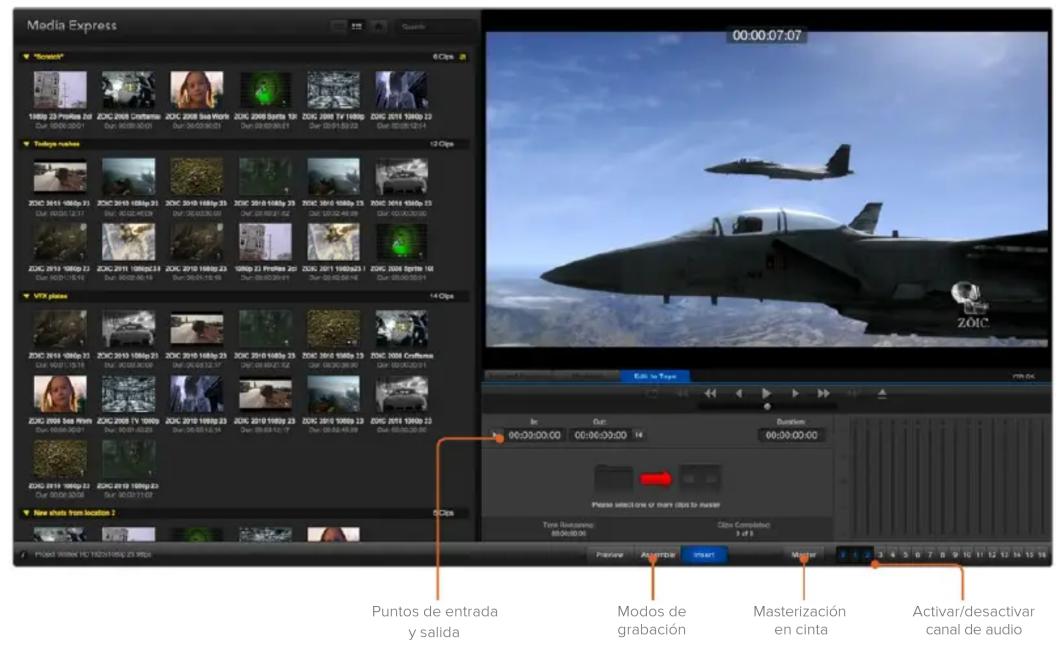Click the jet fighter video preview
The height and width of the screenshot is (651, 1062).
(767, 190)
